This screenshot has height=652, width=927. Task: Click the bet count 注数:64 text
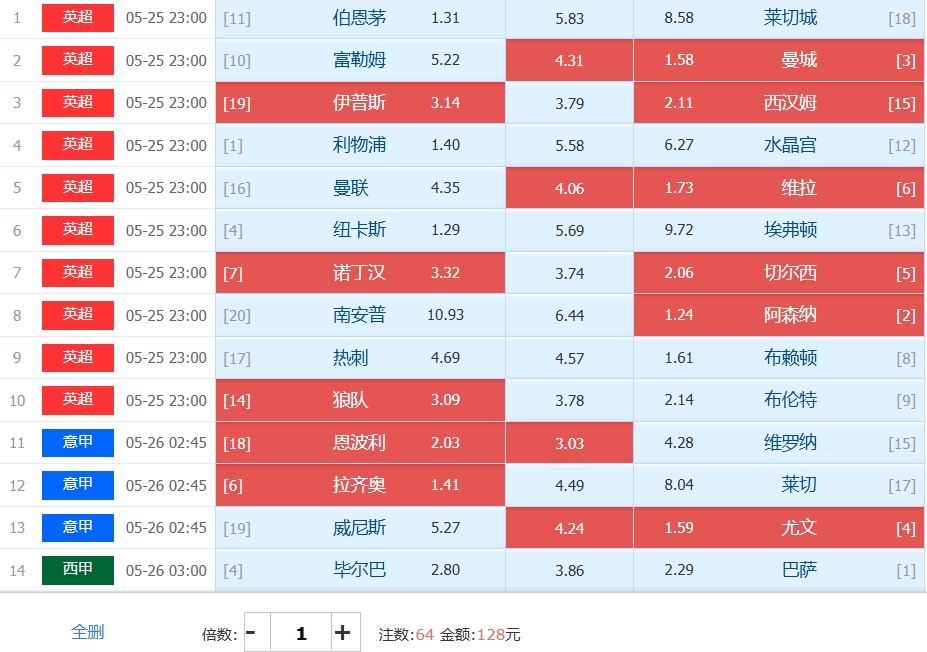coord(406,635)
